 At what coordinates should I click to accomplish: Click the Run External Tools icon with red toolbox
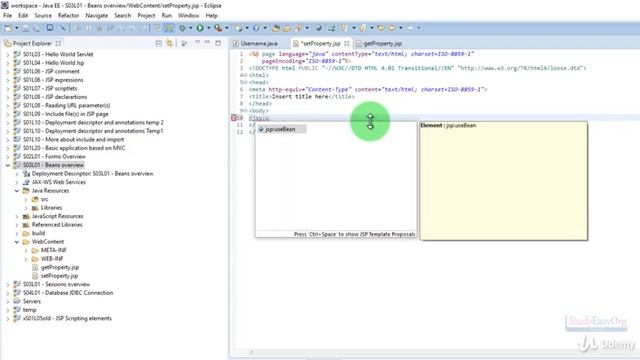tap(218, 28)
